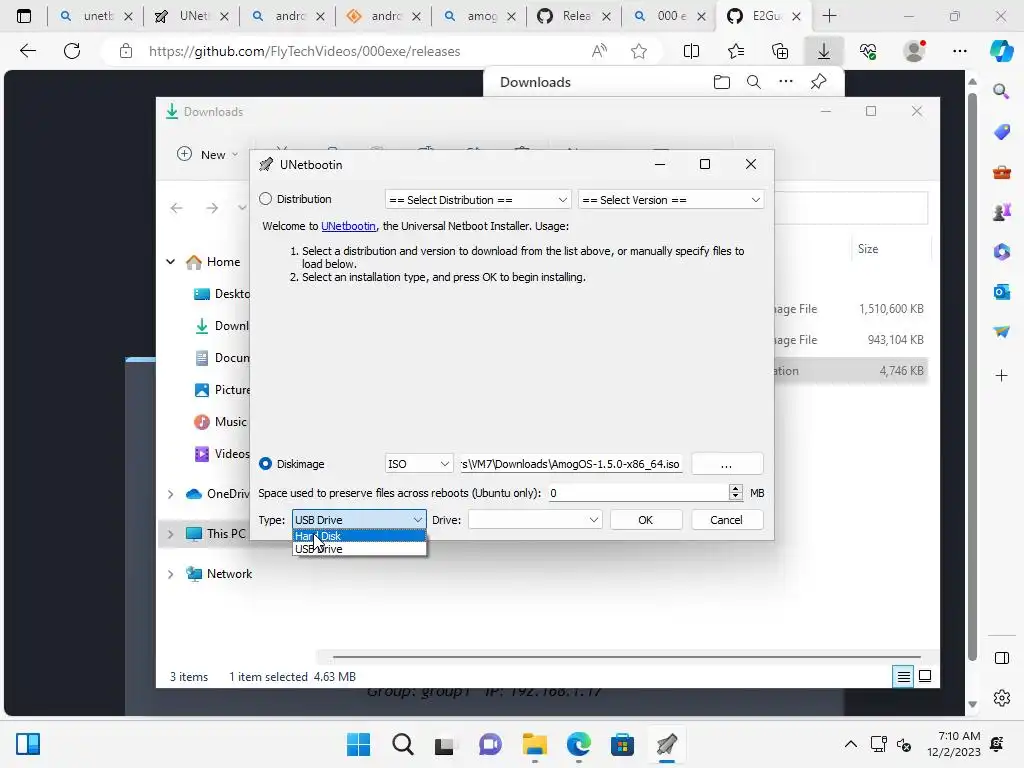The height and width of the screenshot is (768, 1024).
Task: Choose USB Drive in the open list
Action: coord(359,549)
